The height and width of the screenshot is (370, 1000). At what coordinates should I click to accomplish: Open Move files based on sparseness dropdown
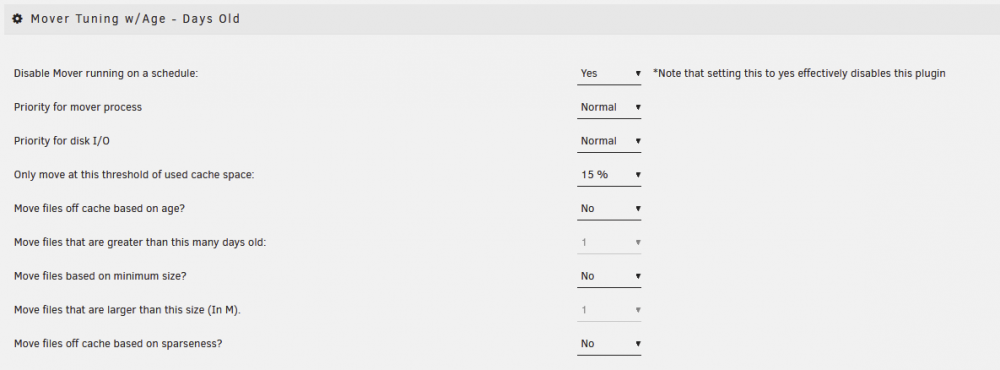609,344
